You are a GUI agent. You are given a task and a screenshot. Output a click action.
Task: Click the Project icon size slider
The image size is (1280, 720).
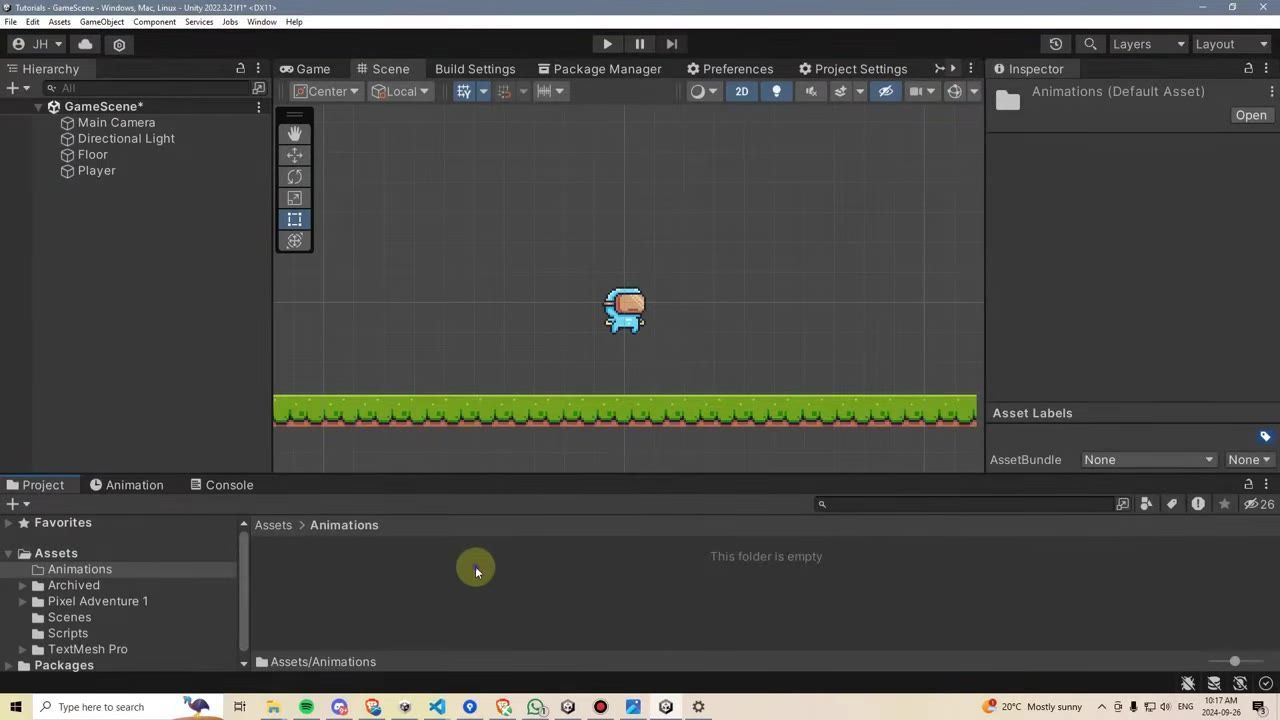(1235, 661)
